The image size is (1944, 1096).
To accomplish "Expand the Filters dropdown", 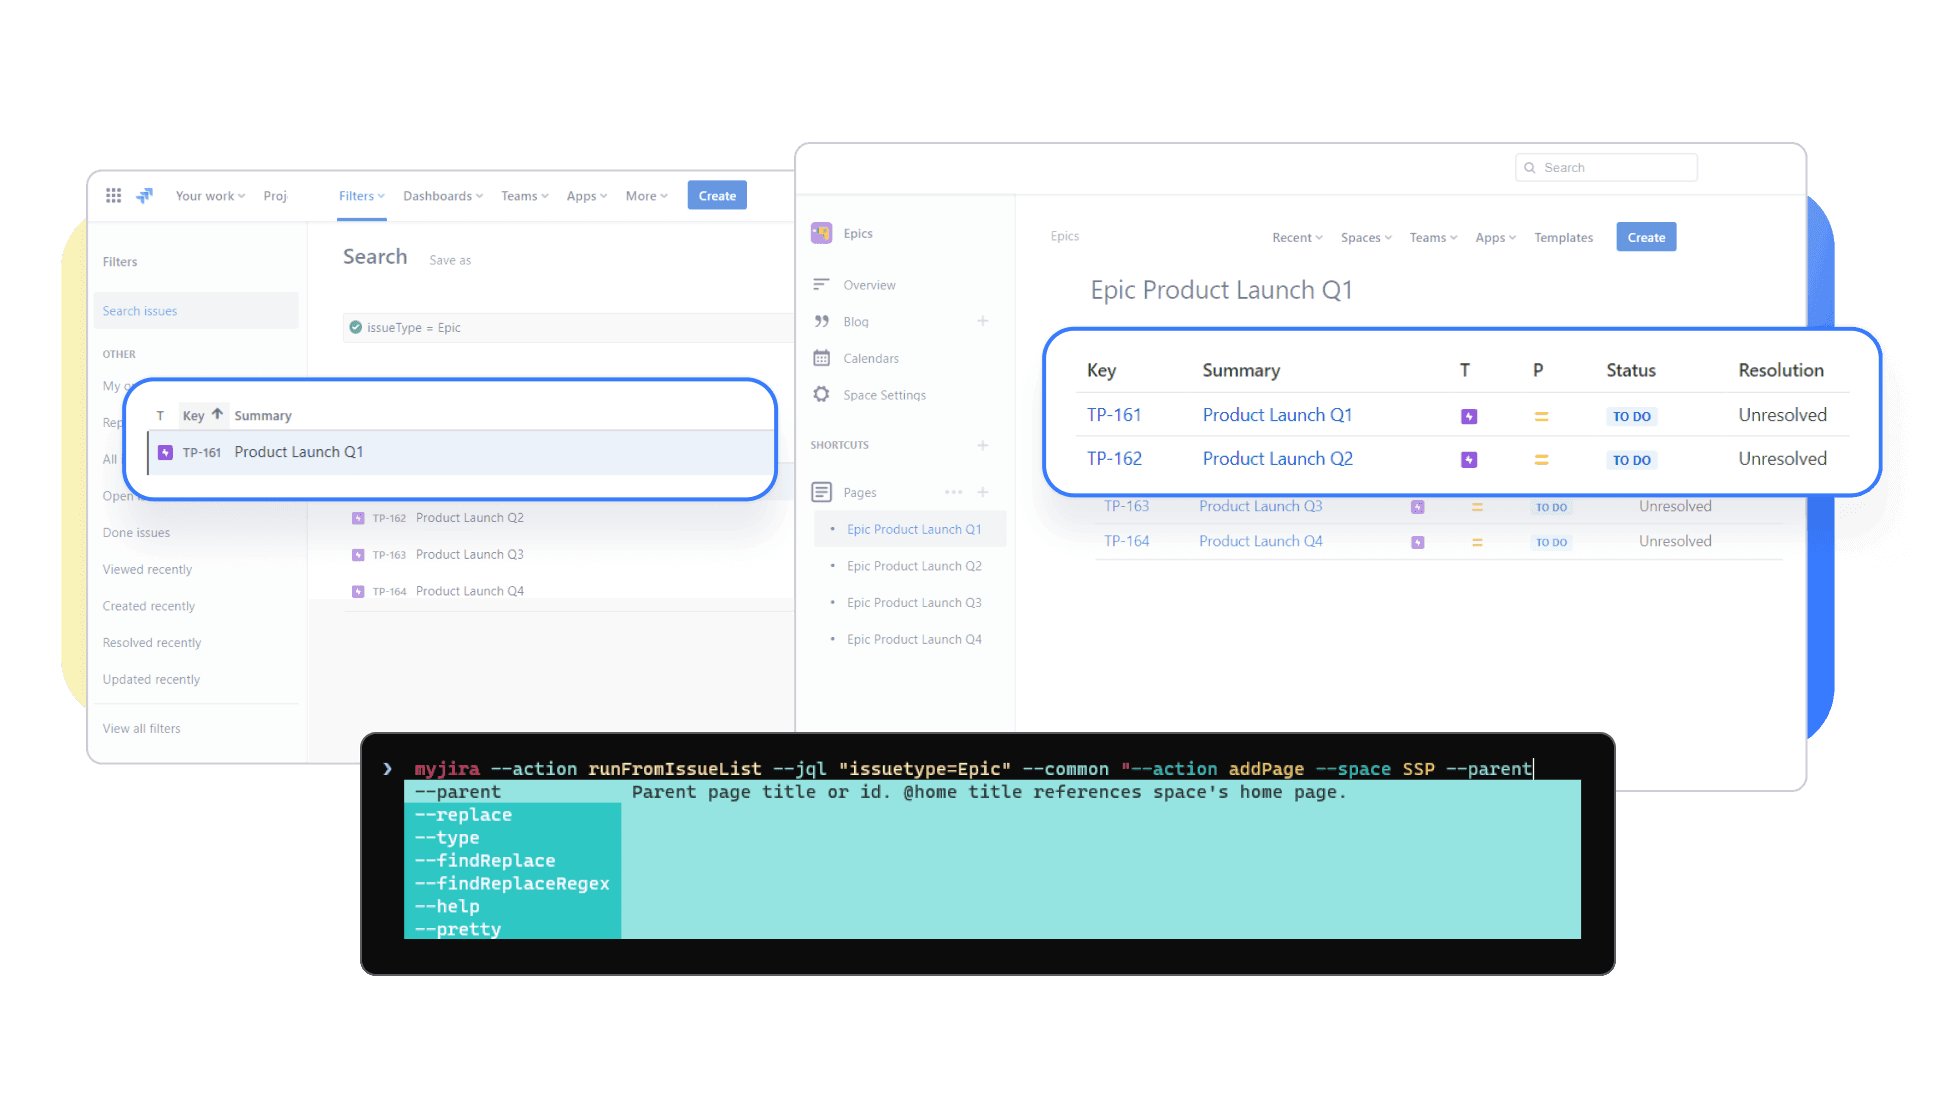I will point(361,195).
